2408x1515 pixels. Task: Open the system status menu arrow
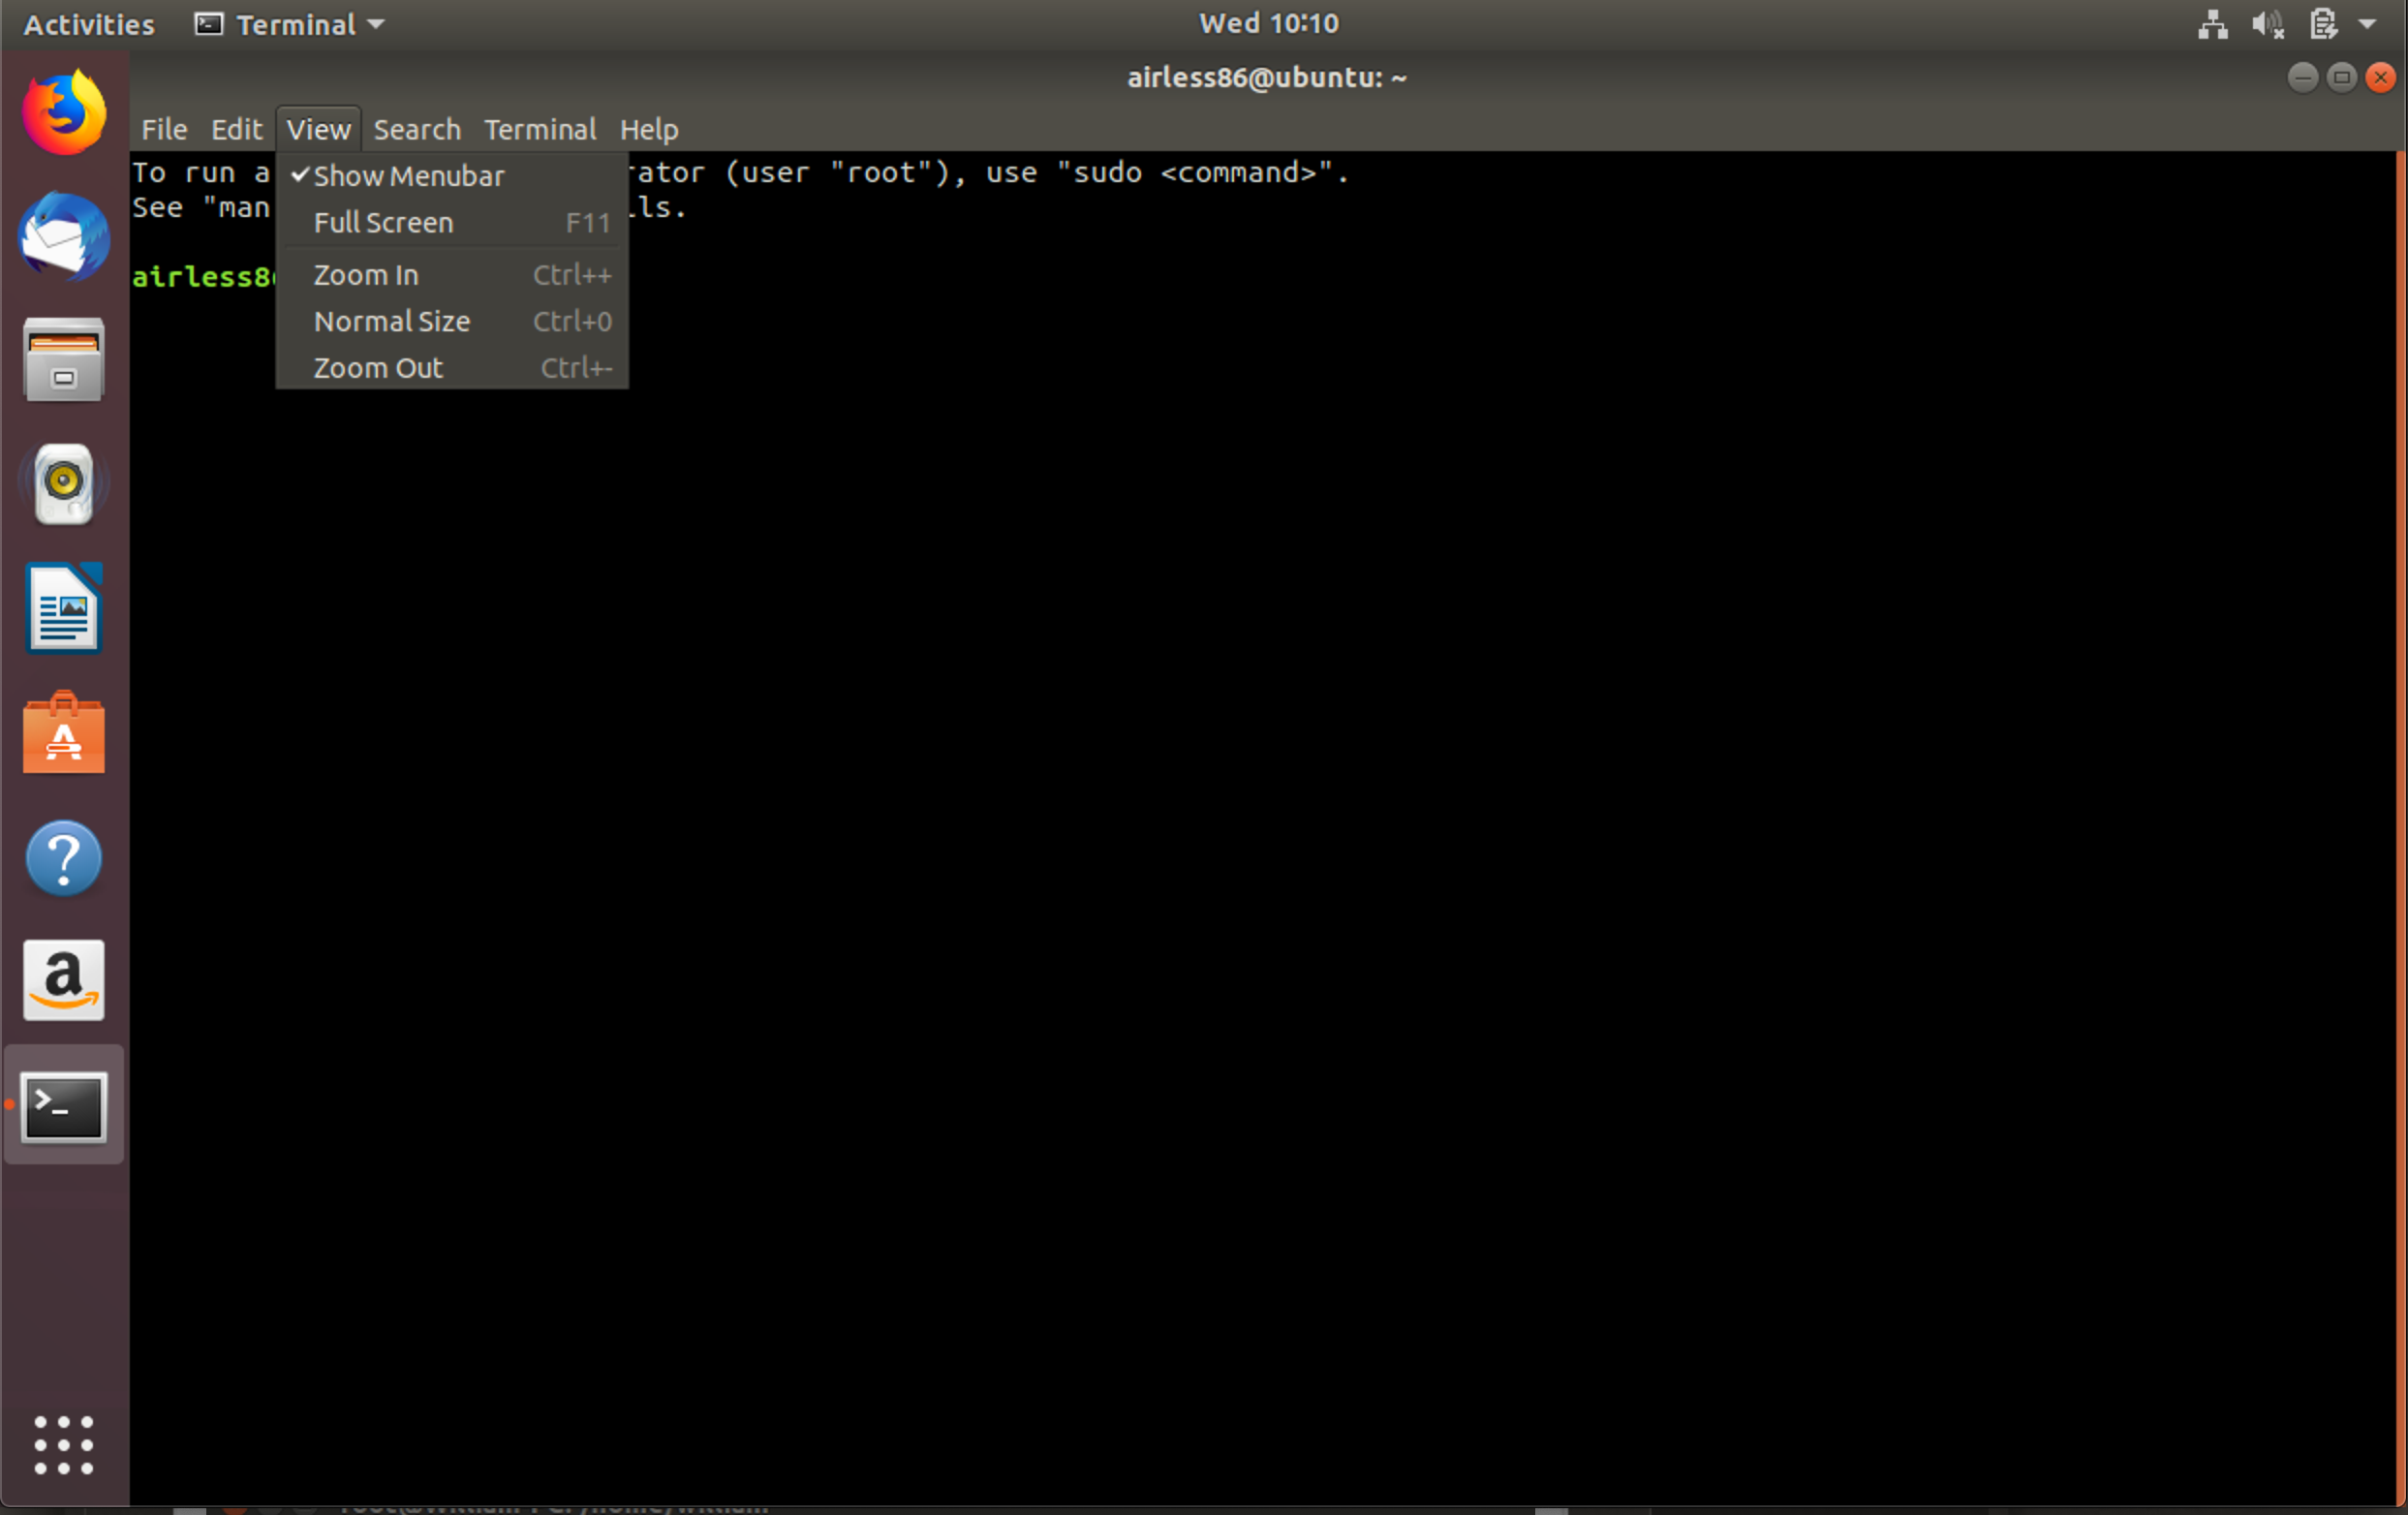(2367, 24)
